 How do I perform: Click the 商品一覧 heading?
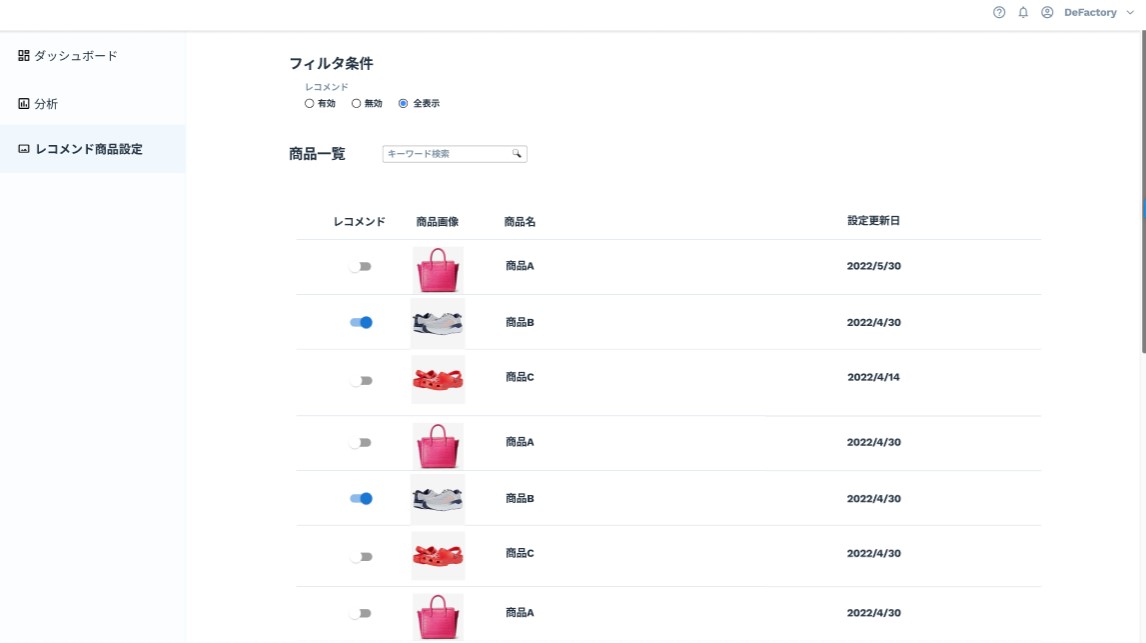tap(317, 154)
